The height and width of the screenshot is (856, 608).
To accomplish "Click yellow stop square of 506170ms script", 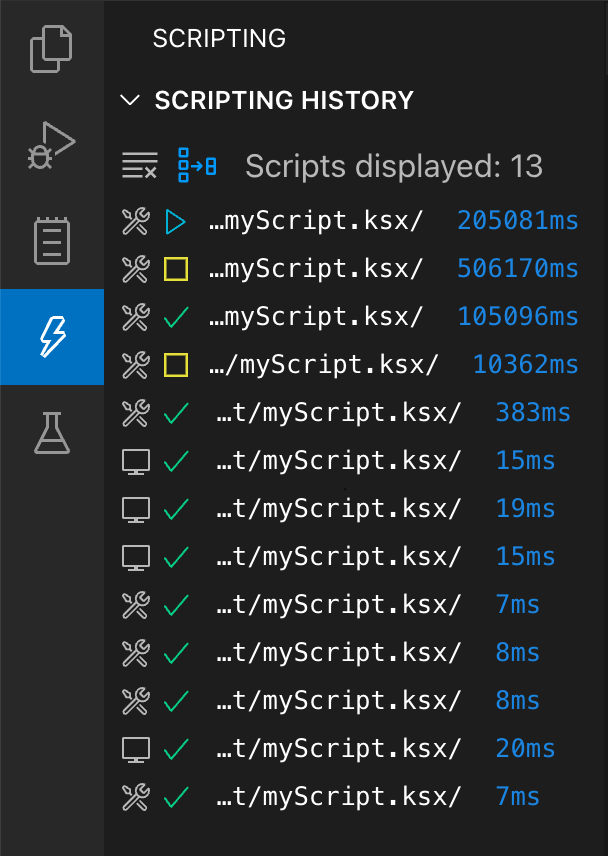I will (176, 269).
